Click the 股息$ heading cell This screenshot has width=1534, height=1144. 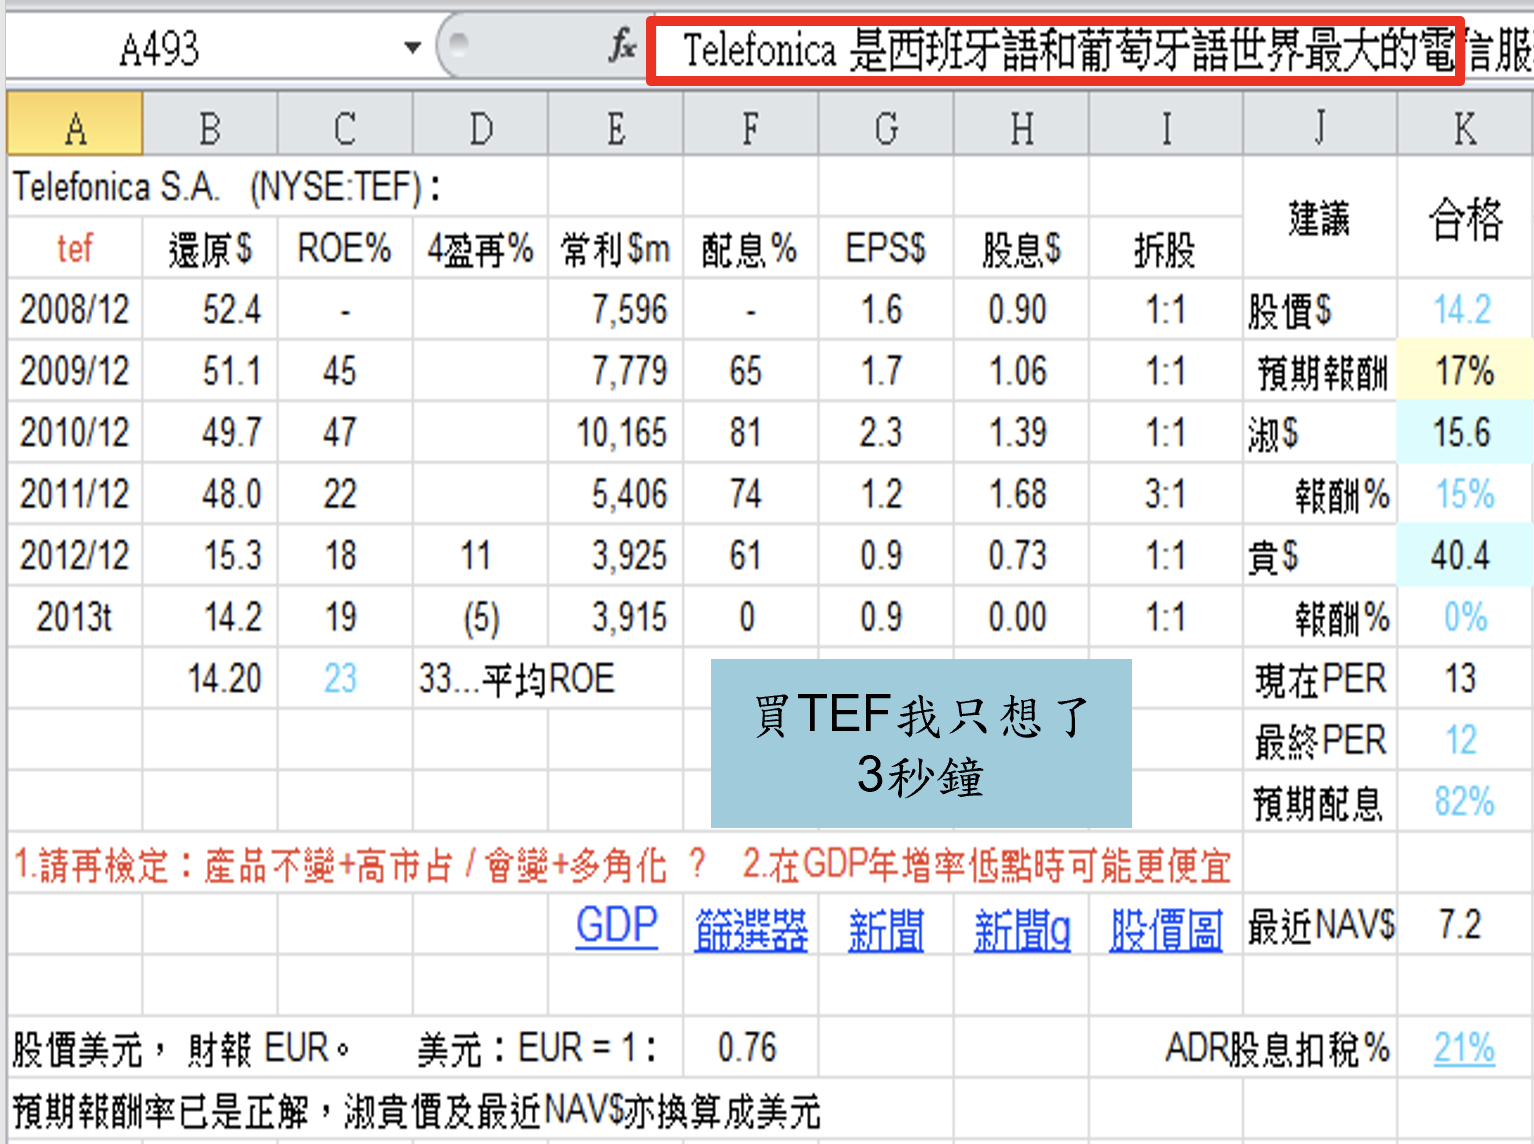pos(1021,247)
